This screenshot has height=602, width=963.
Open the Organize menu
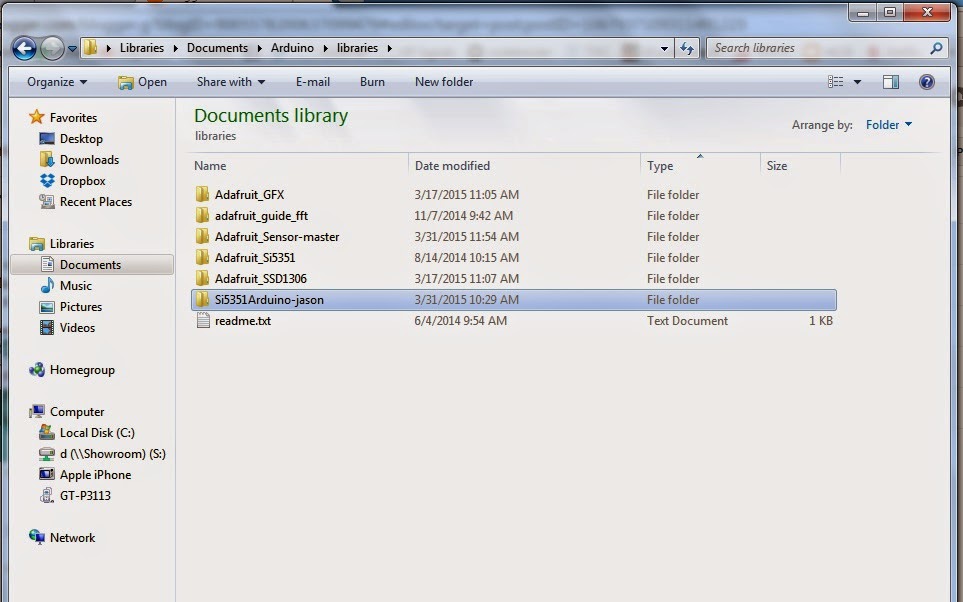coord(57,82)
